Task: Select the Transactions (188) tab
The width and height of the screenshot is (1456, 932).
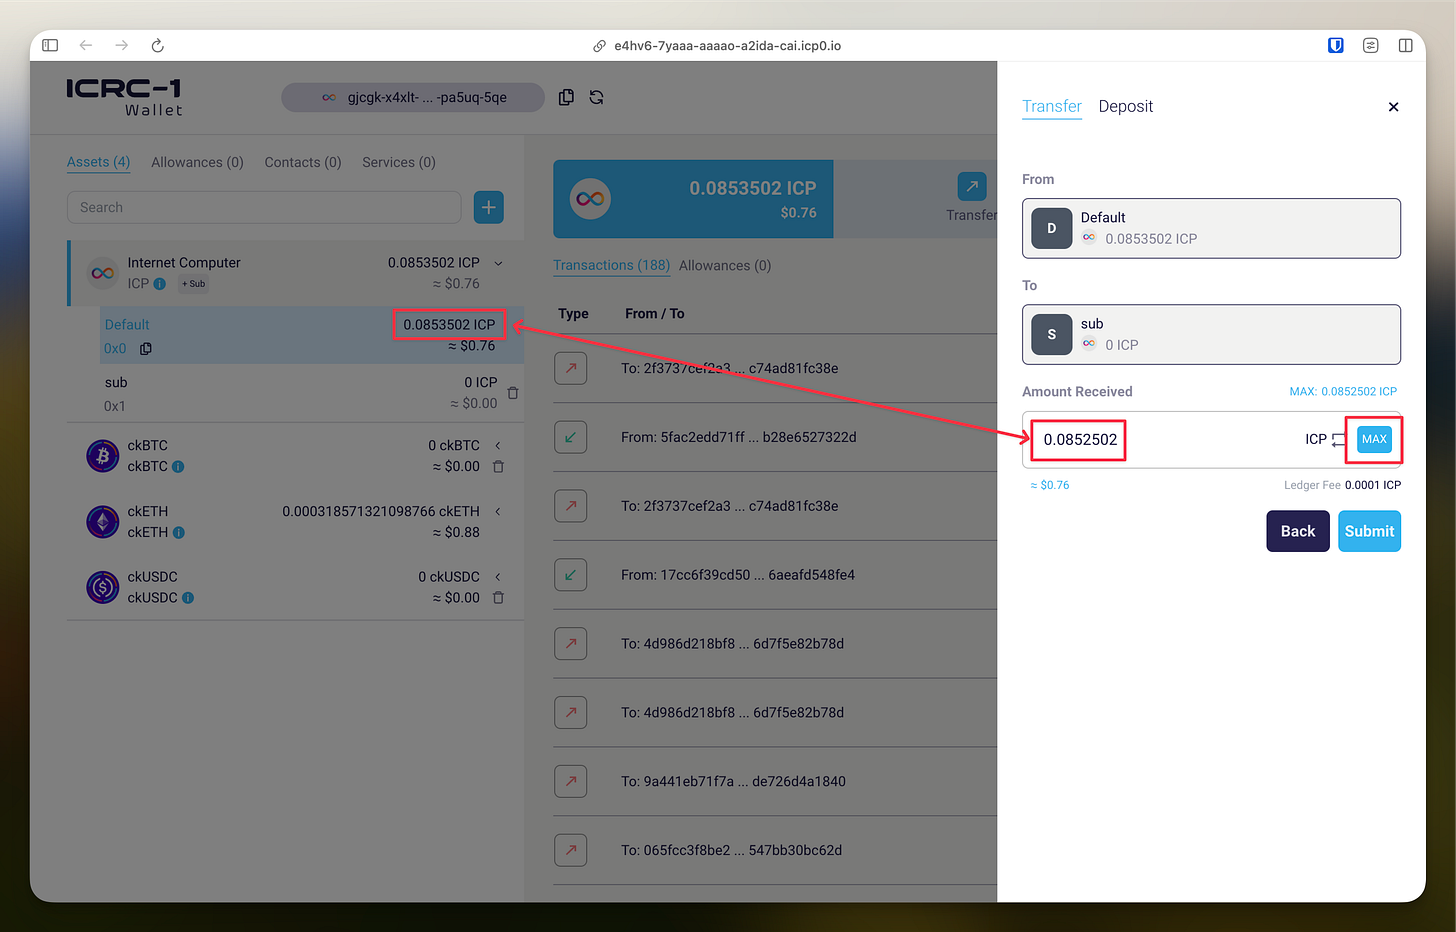Action: click(x=611, y=265)
